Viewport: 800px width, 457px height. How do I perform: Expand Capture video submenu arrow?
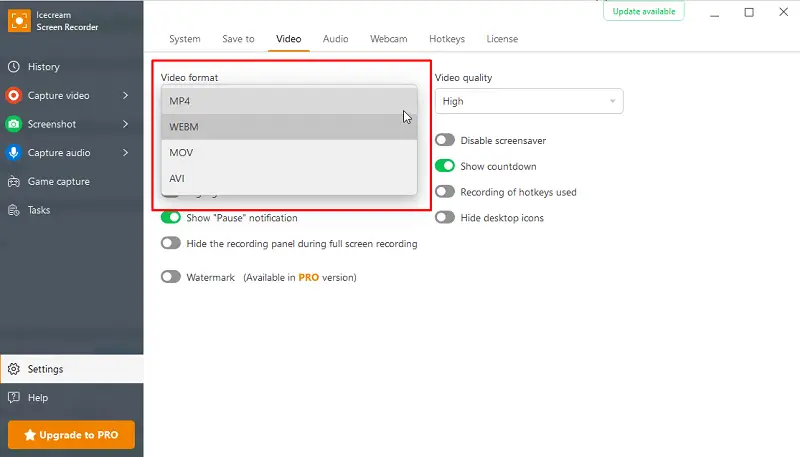(x=126, y=95)
